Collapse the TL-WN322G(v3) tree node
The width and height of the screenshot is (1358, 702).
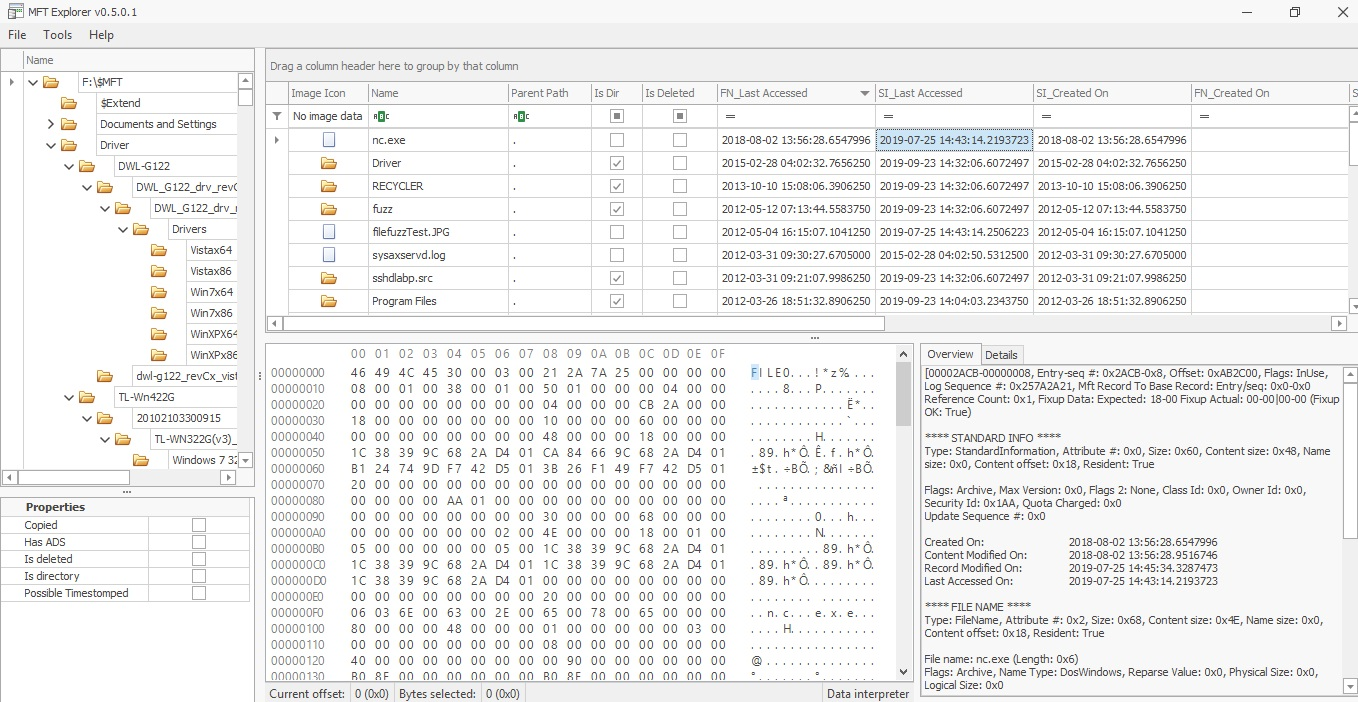coord(105,439)
